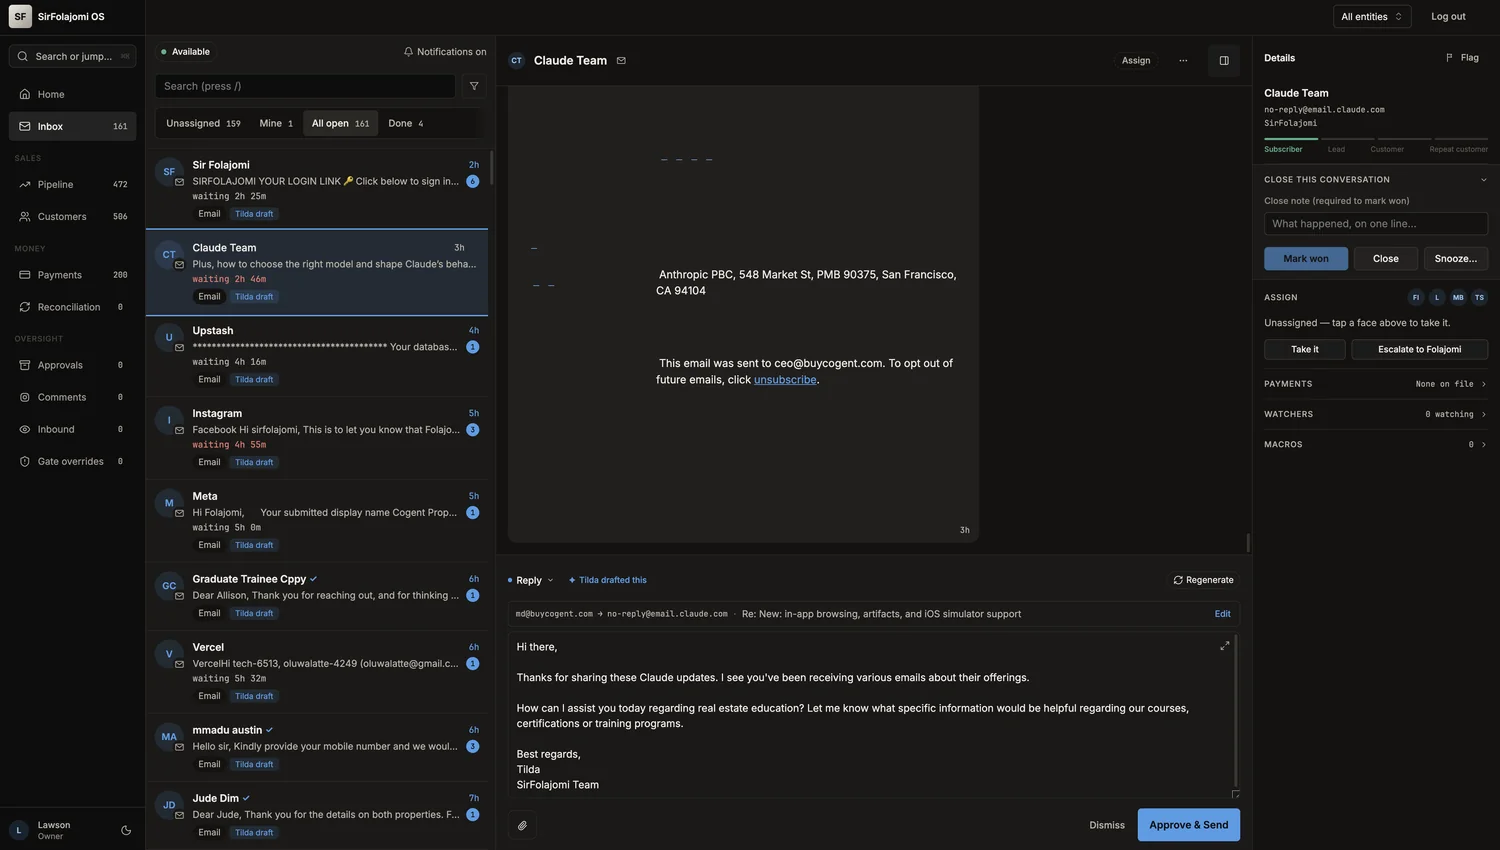Click the filter funnel icon beside search
Viewport: 1500px width, 850px height.
pyautogui.click(x=474, y=86)
